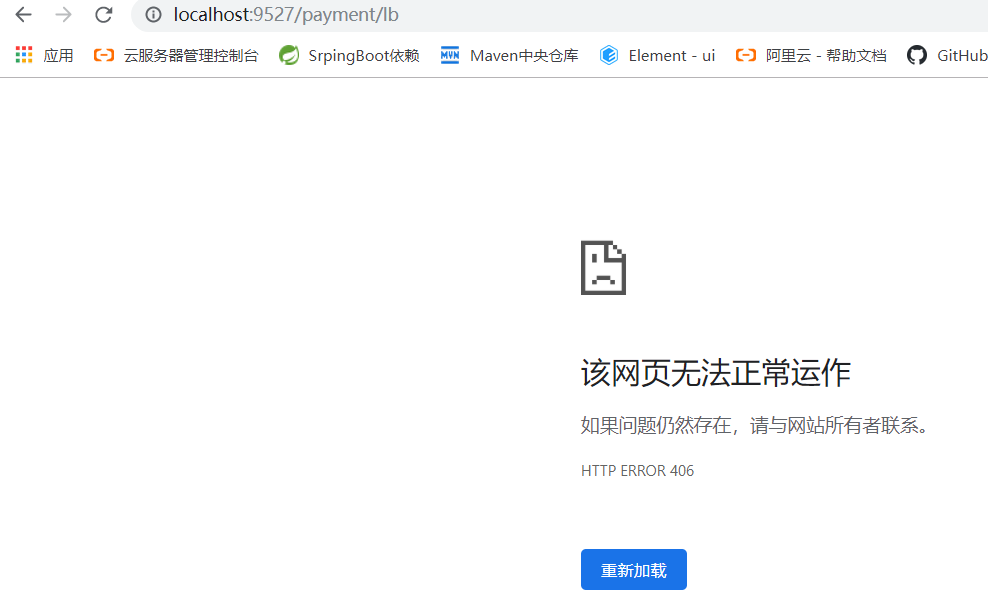The height and width of the screenshot is (608, 988).
Task: Open the 云服务器管理控制台 bookmark
Action: tap(187, 55)
